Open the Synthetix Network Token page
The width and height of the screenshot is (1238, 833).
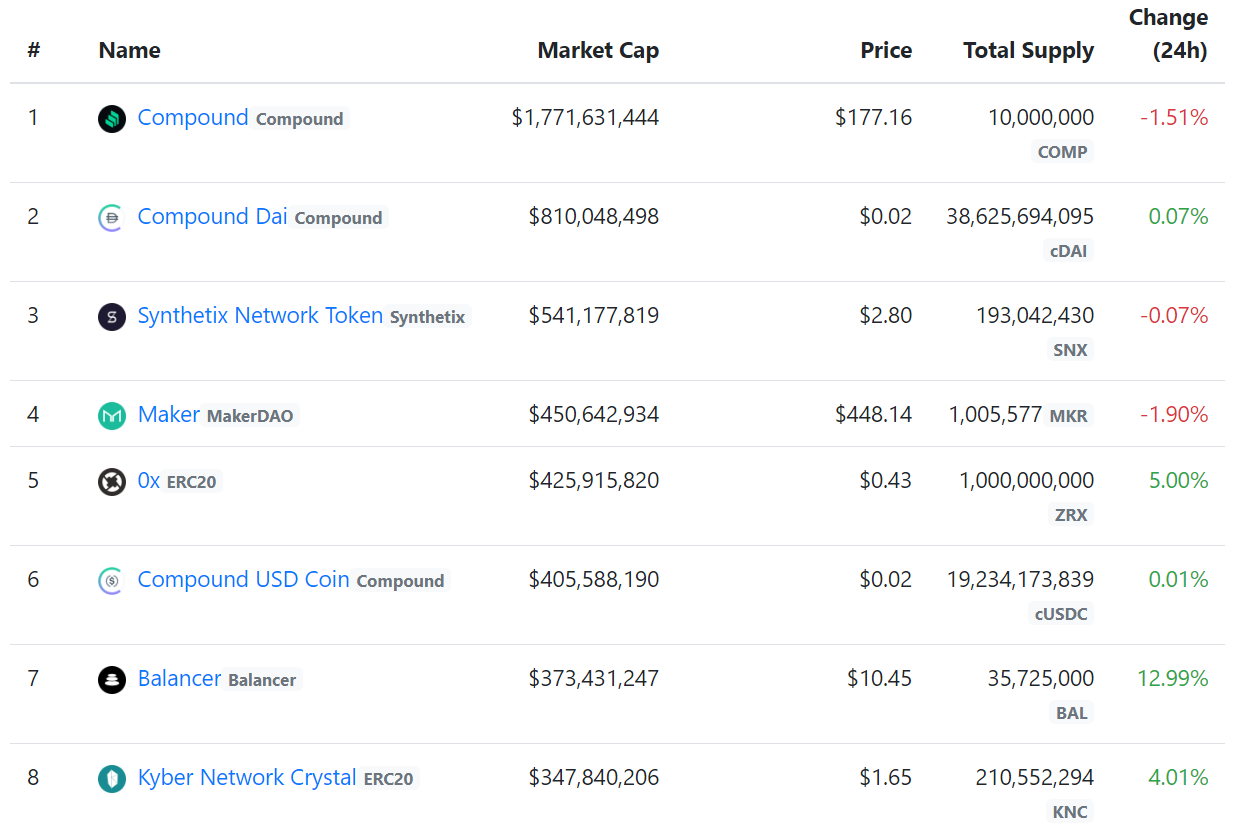click(260, 316)
